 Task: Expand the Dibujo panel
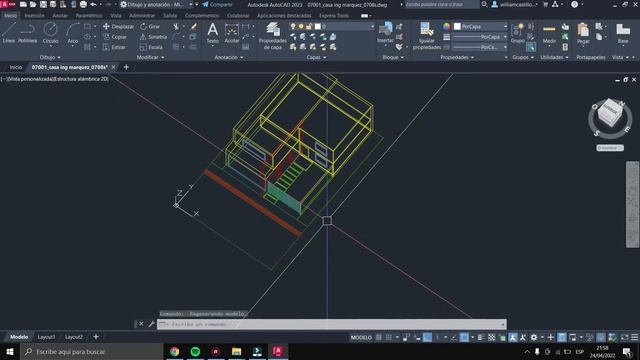[50, 58]
